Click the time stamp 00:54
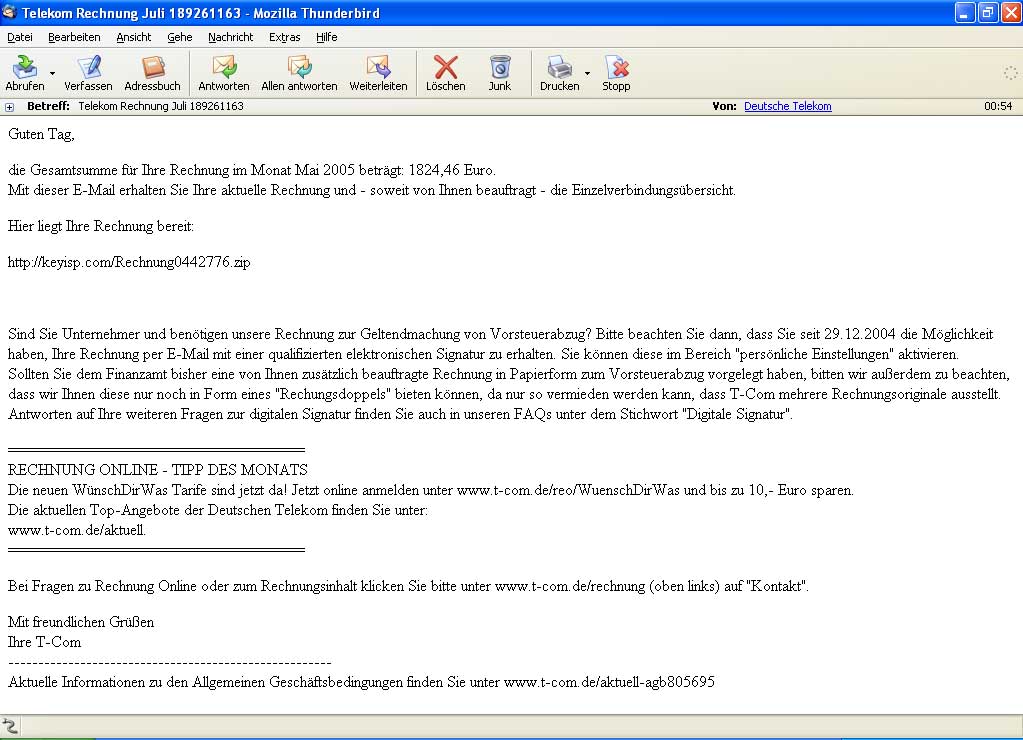This screenshot has height=740, width=1023. coord(998,106)
